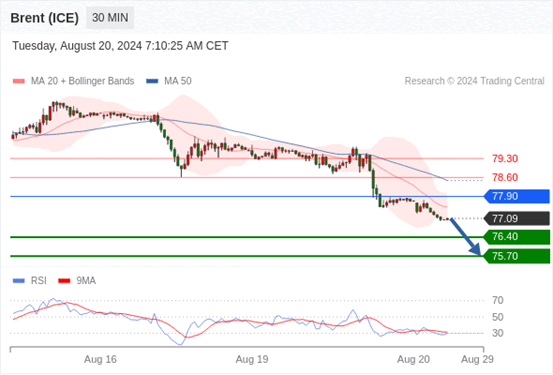Image resolution: width=553 pixels, height=375 pixels.
Task: Click the 30 MIN timeframe button
Action: click(x=110, y=18)
